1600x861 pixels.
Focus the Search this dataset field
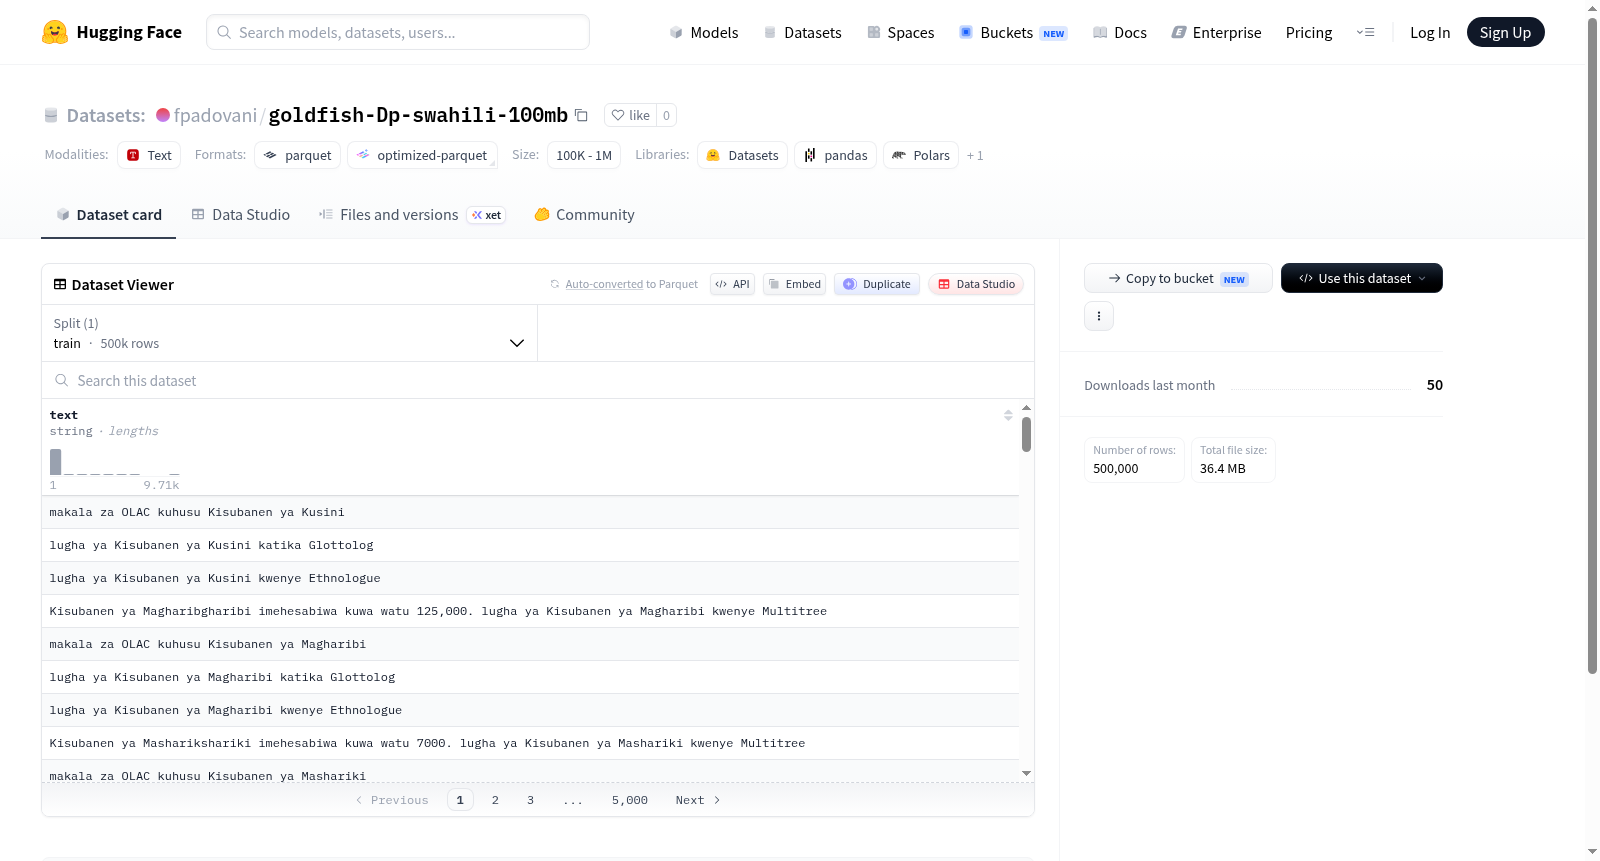pyautogui.click(x=538, y=380)
